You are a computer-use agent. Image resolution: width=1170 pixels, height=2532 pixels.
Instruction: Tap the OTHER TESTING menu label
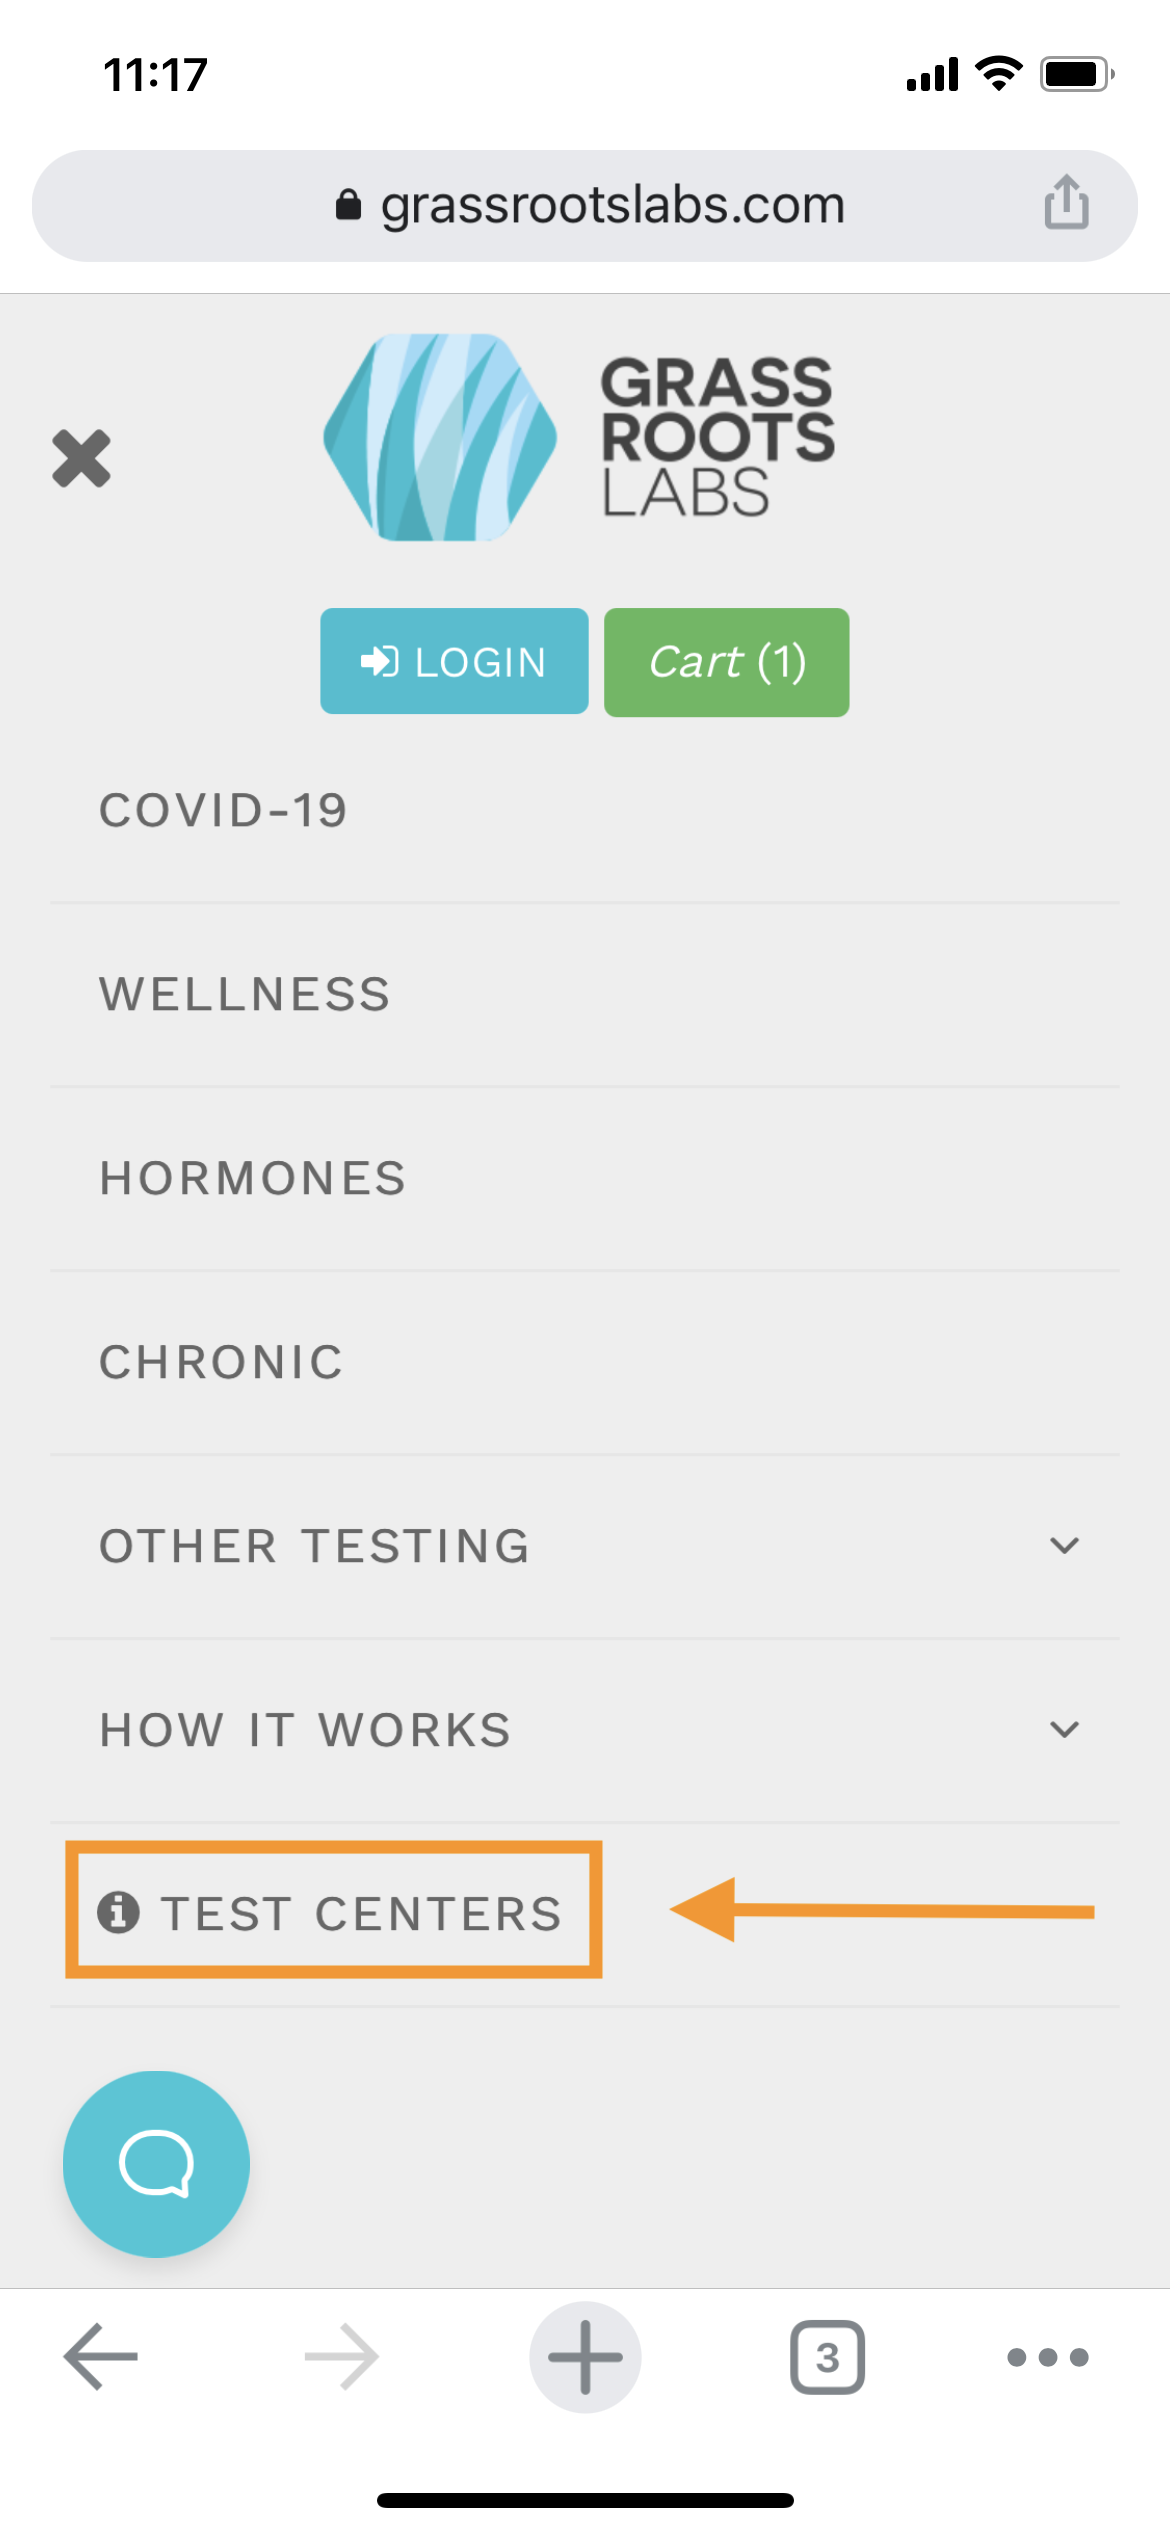[x=315, y=1546]
